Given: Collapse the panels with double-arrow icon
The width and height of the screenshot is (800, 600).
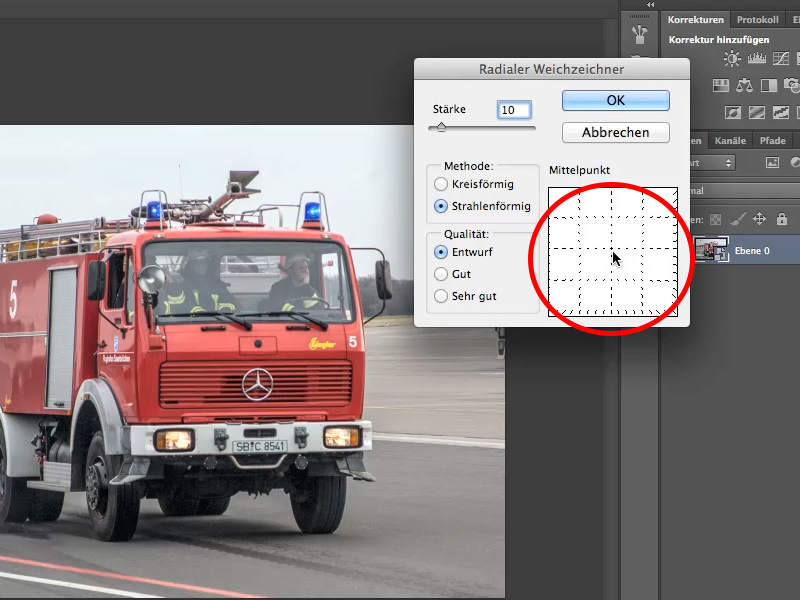Looking at the screenshot, I should (x=650, y=4).
